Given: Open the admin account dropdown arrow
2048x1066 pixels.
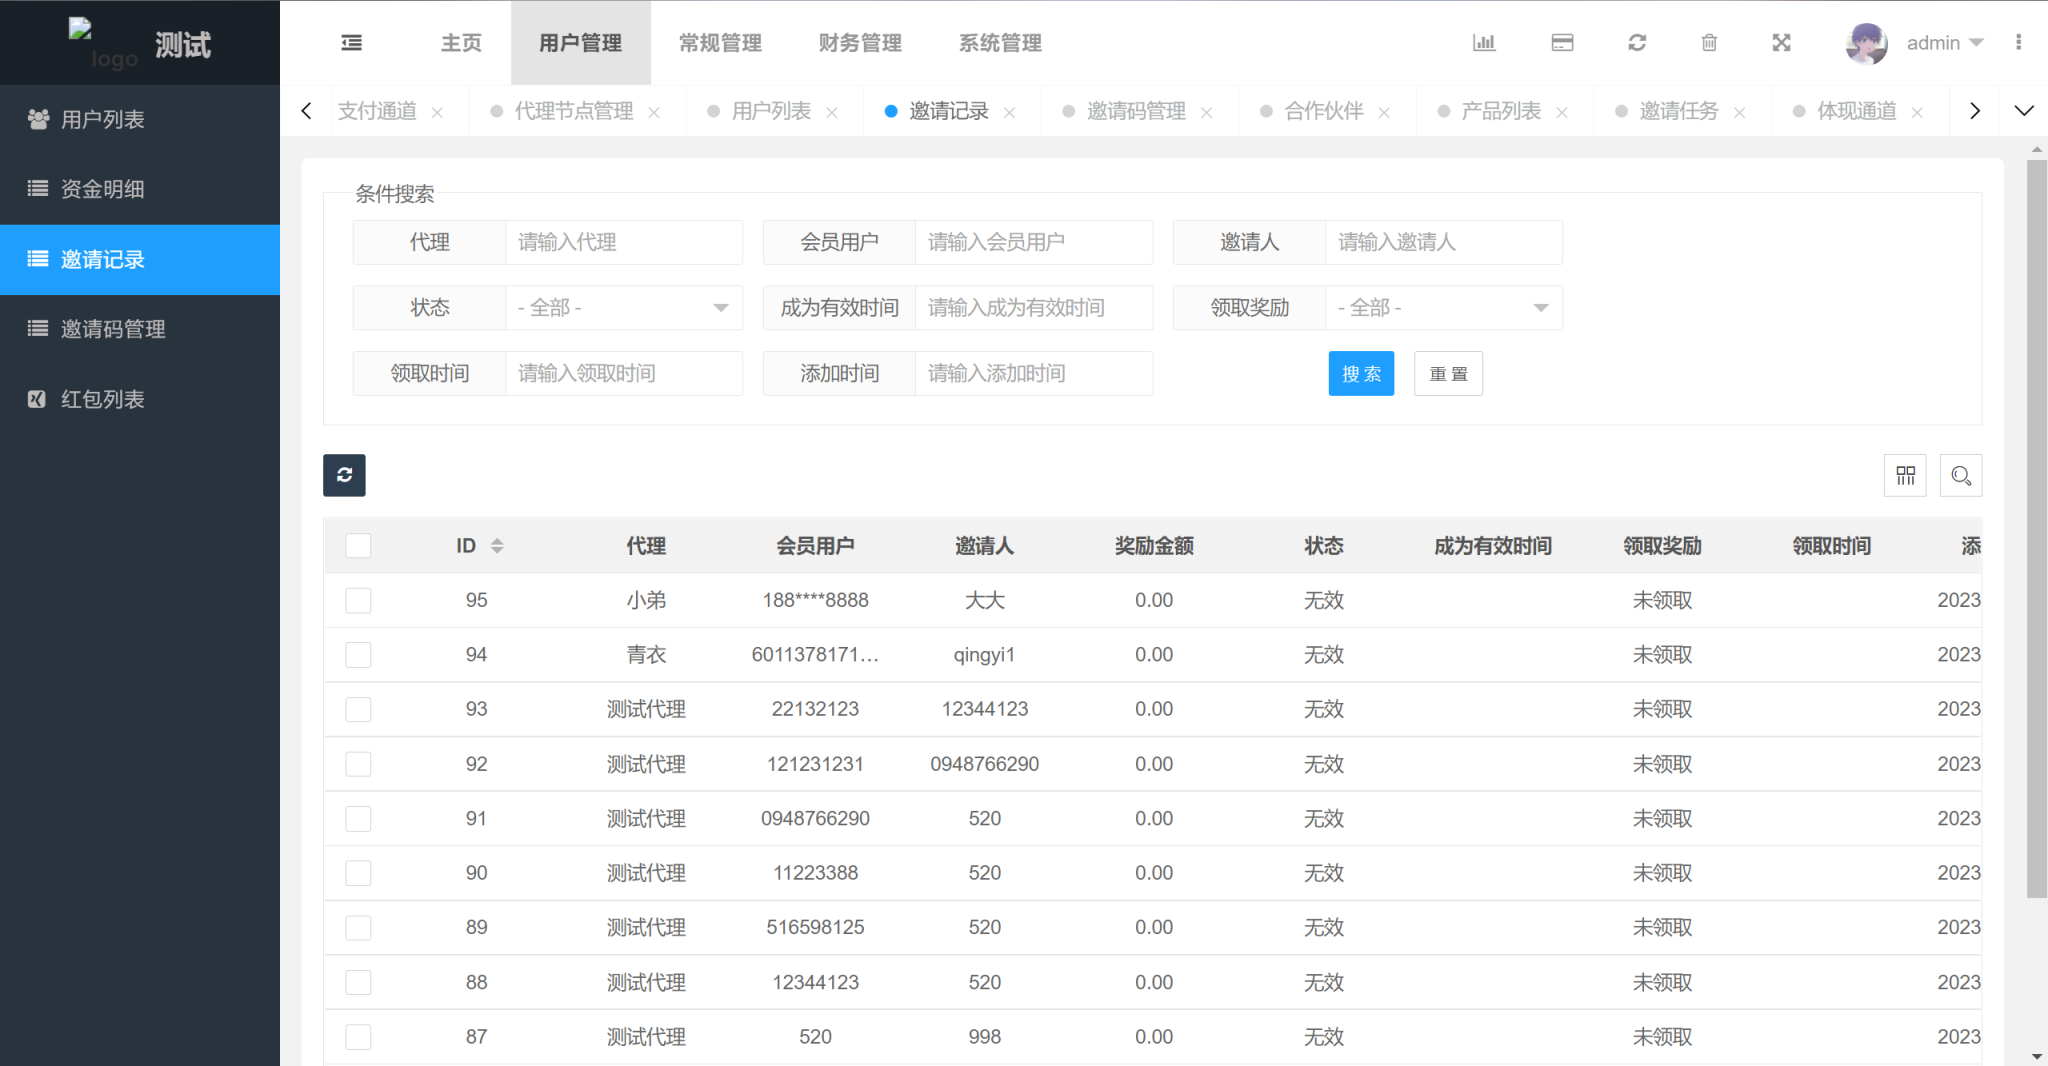Looking at the screenshot, I should [1978, 42].
